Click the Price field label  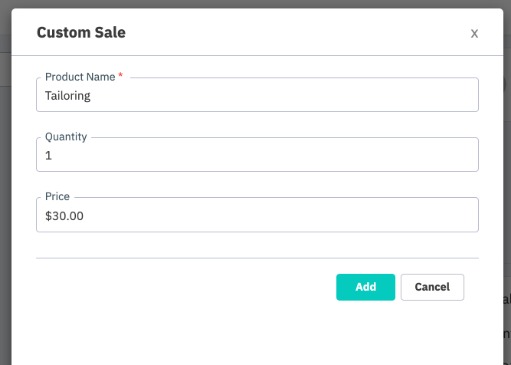[57, 196]
